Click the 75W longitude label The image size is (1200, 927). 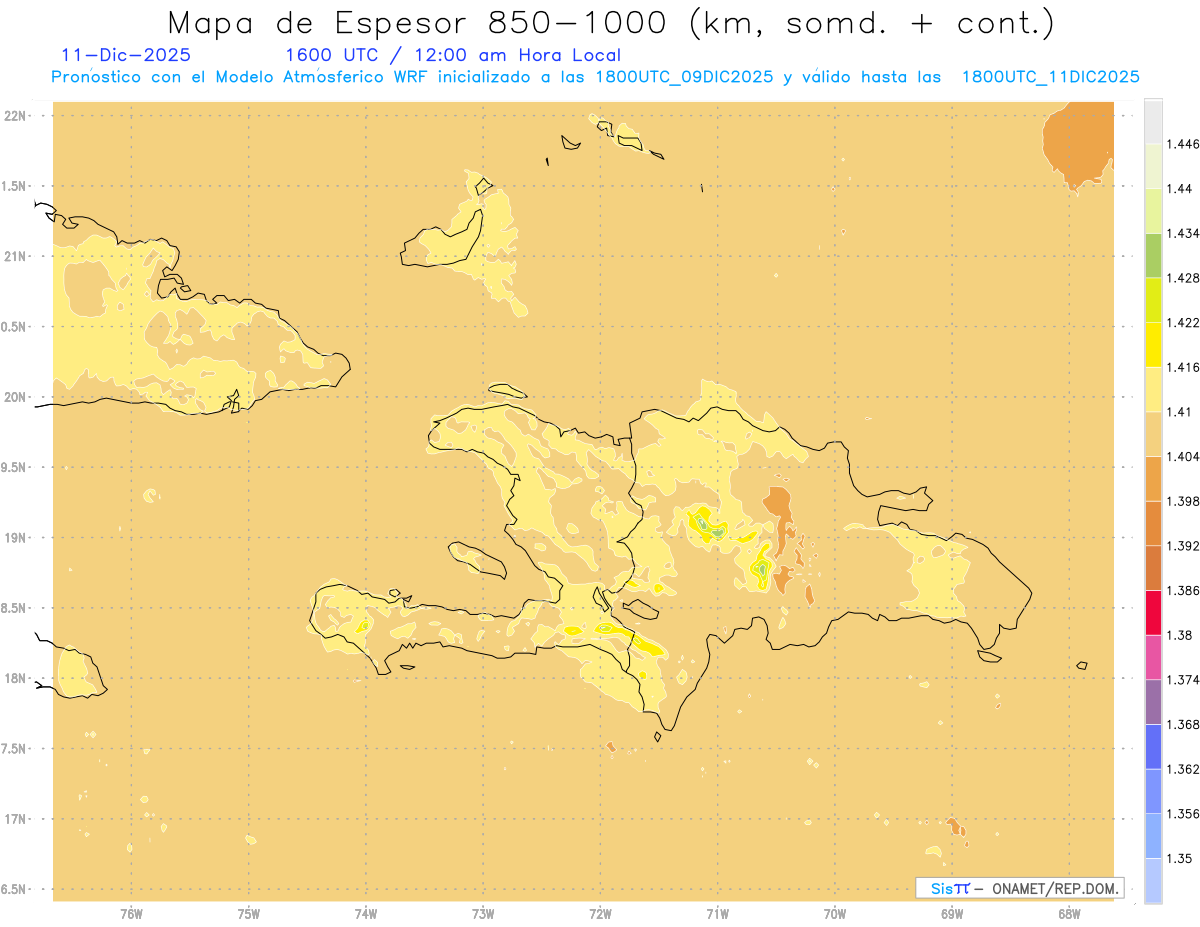point(249,913)
